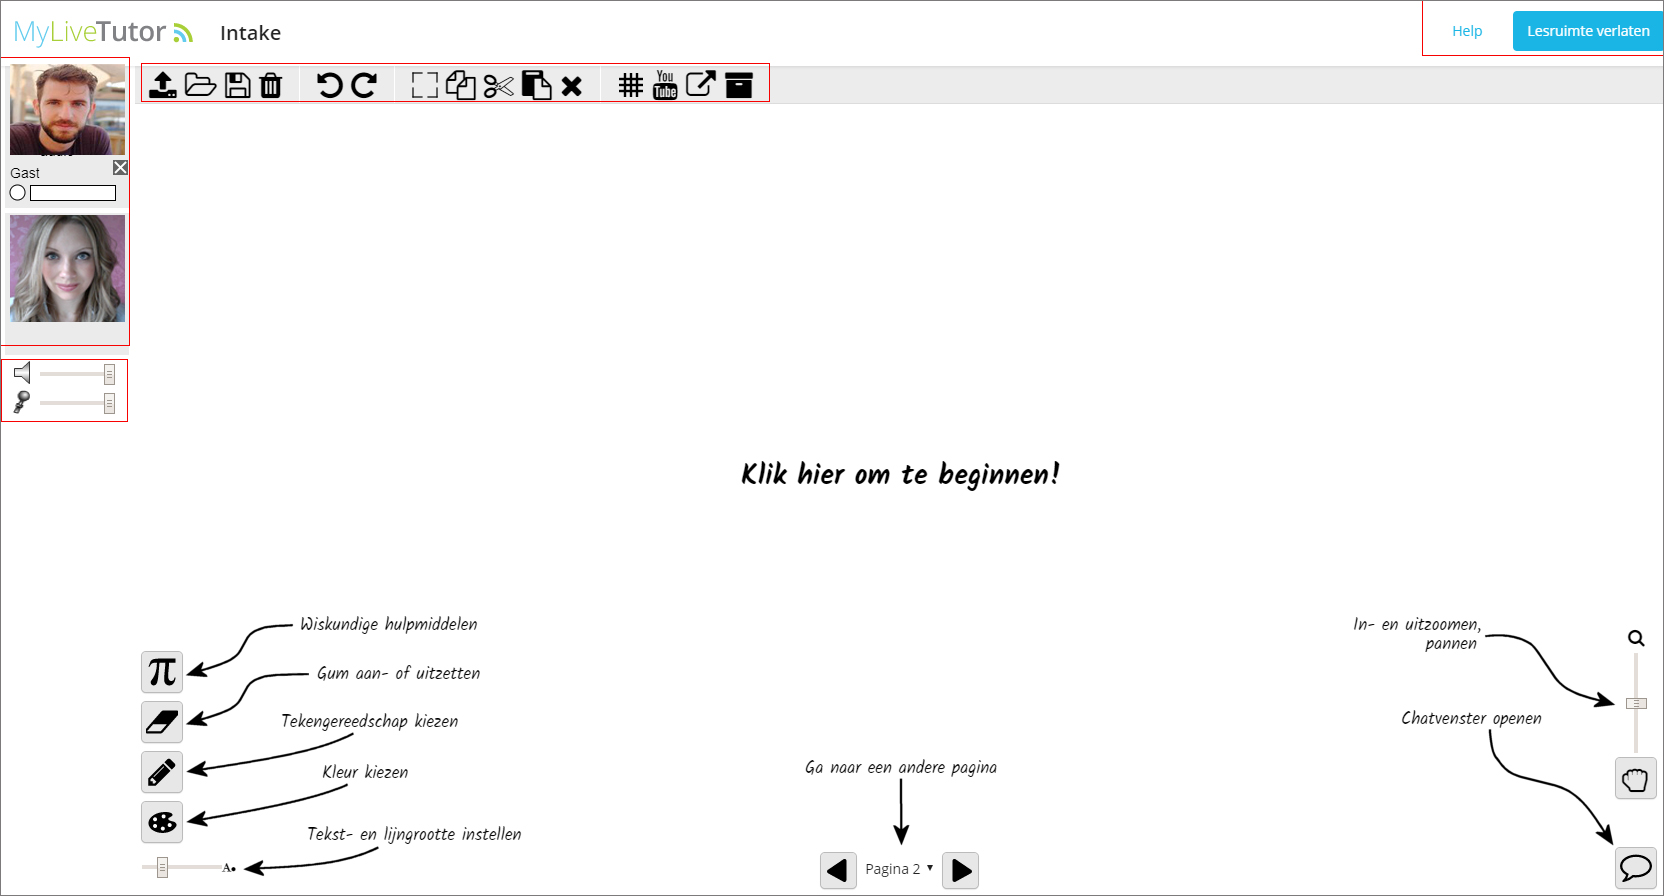Click 'Klik hier om te beginnen!' text
This screenshot has width=1664, height=896.
point(900,474)
